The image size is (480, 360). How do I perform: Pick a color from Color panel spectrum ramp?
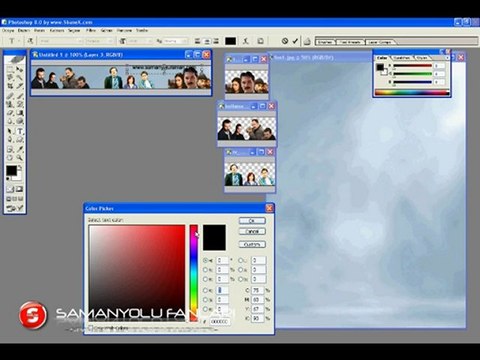(x=412, y=93)
